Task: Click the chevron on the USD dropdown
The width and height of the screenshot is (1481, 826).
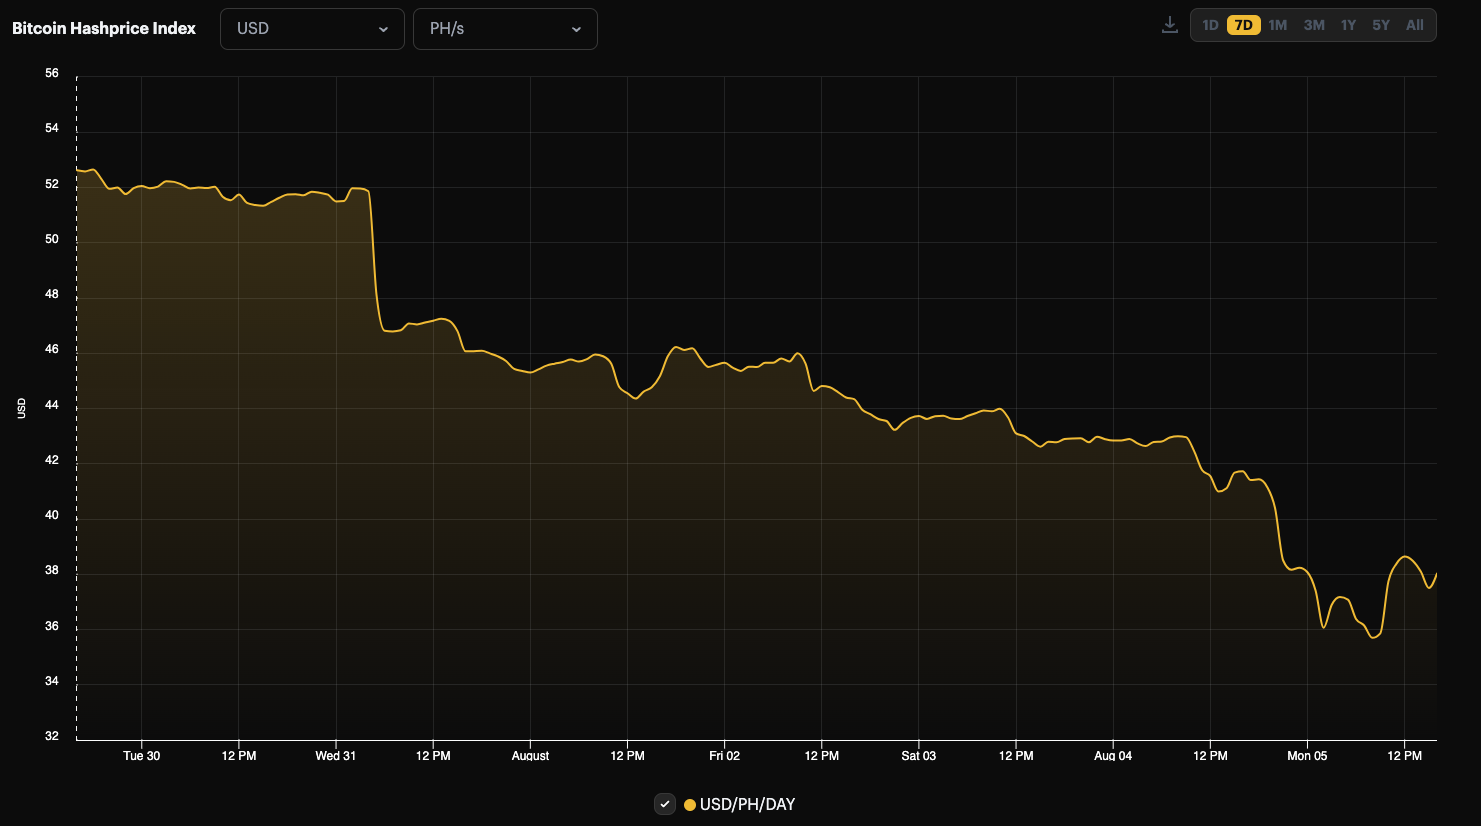Action: pos(385,29)
